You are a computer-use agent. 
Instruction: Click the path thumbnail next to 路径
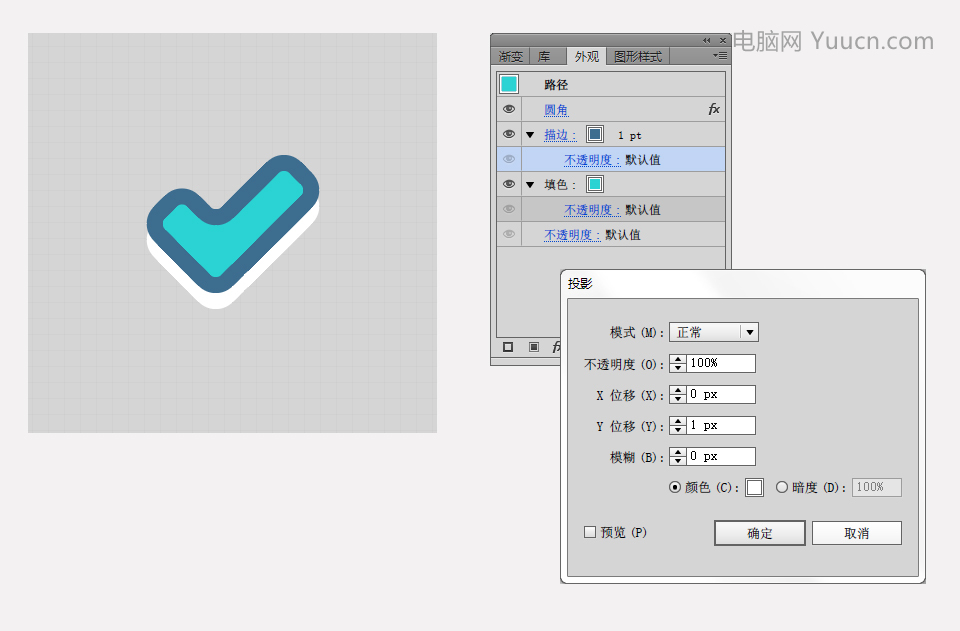tap(509, 84)
